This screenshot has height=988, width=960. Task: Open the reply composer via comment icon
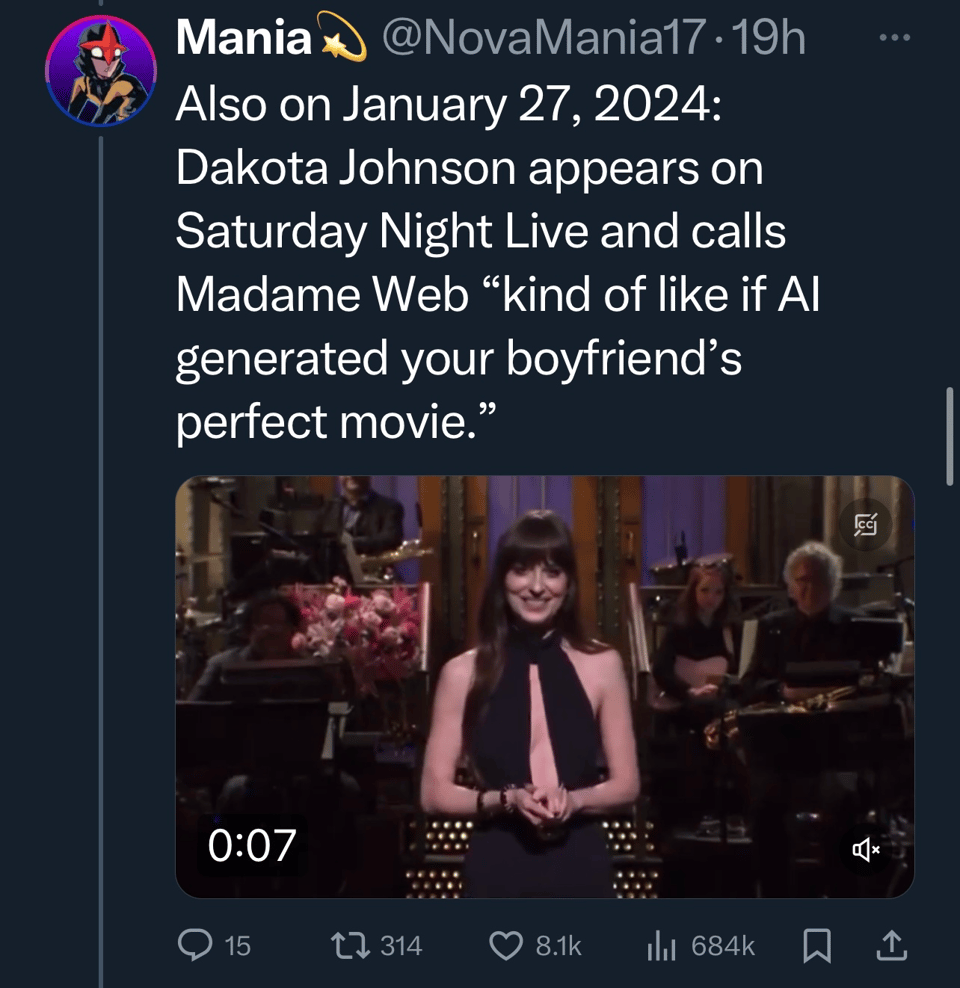(196, 945)
